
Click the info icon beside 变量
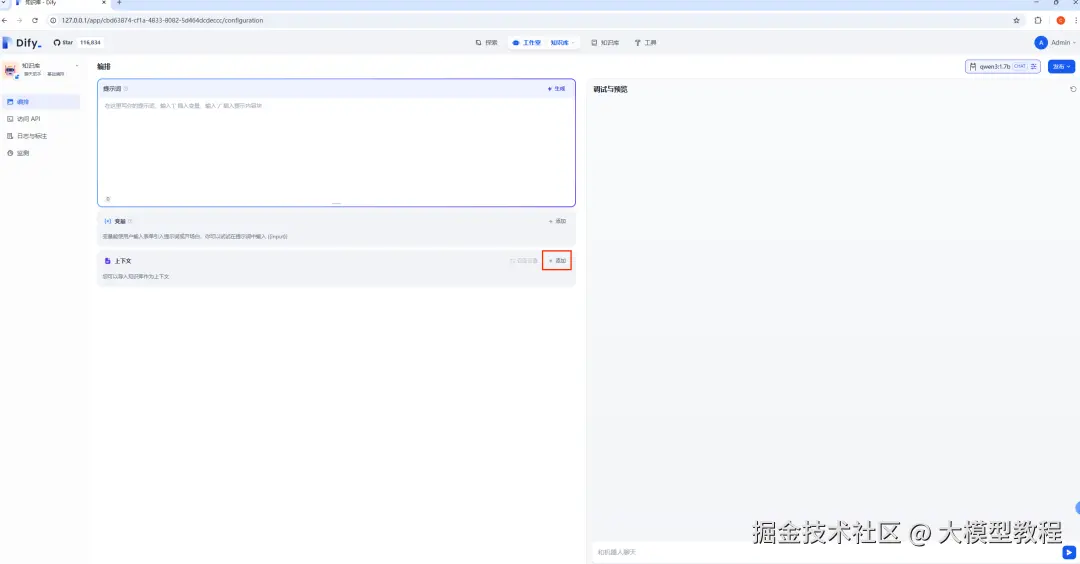point(130,221)
